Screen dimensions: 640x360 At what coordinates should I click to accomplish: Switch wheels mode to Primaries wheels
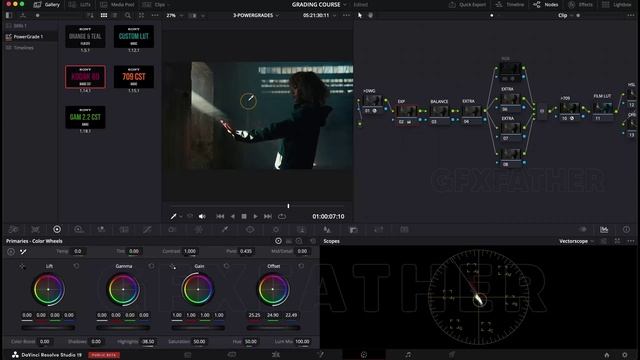278,241
